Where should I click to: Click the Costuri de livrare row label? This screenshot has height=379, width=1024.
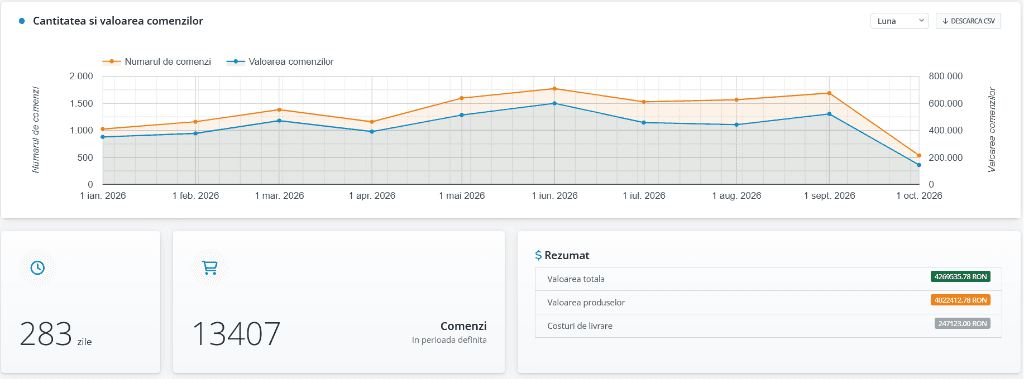coord(580,325)
